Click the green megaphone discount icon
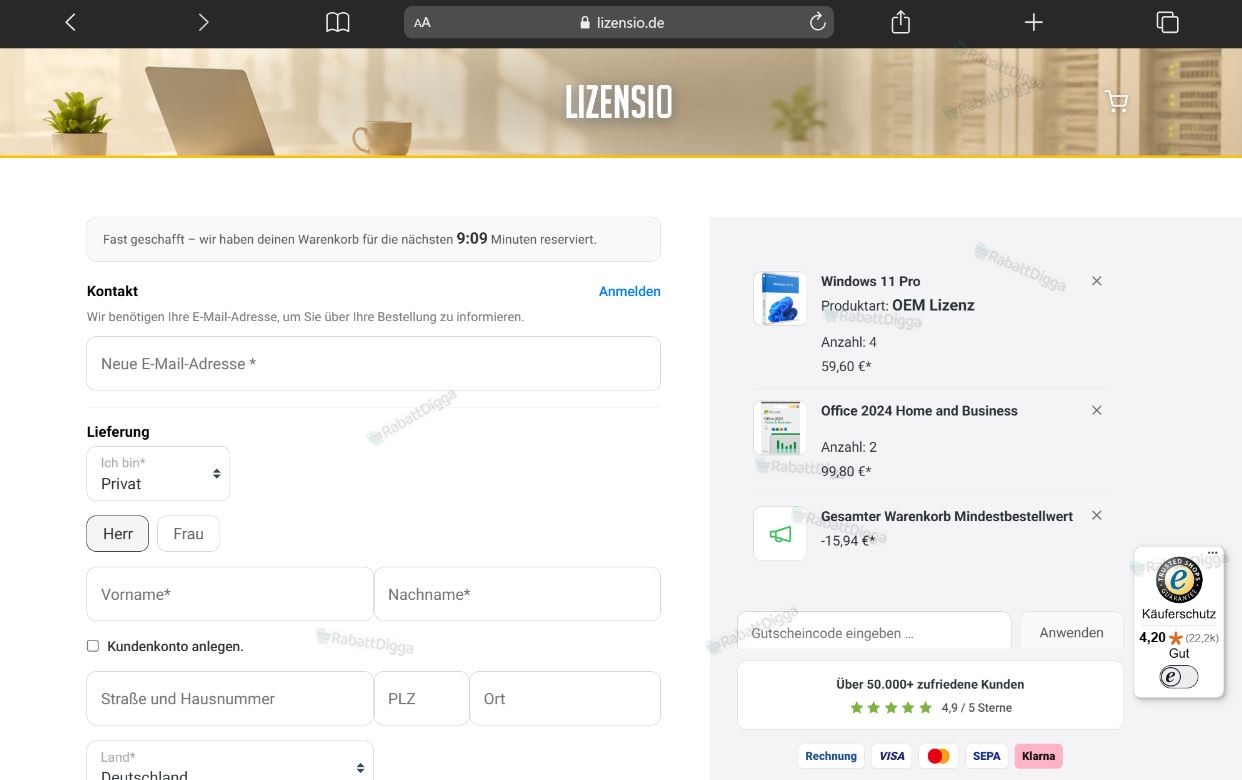Viewport: 1242px width, 780px height. pos(780,534)
